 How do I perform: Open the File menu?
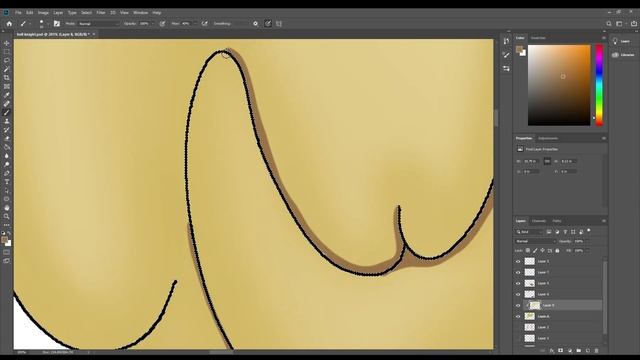18,13
